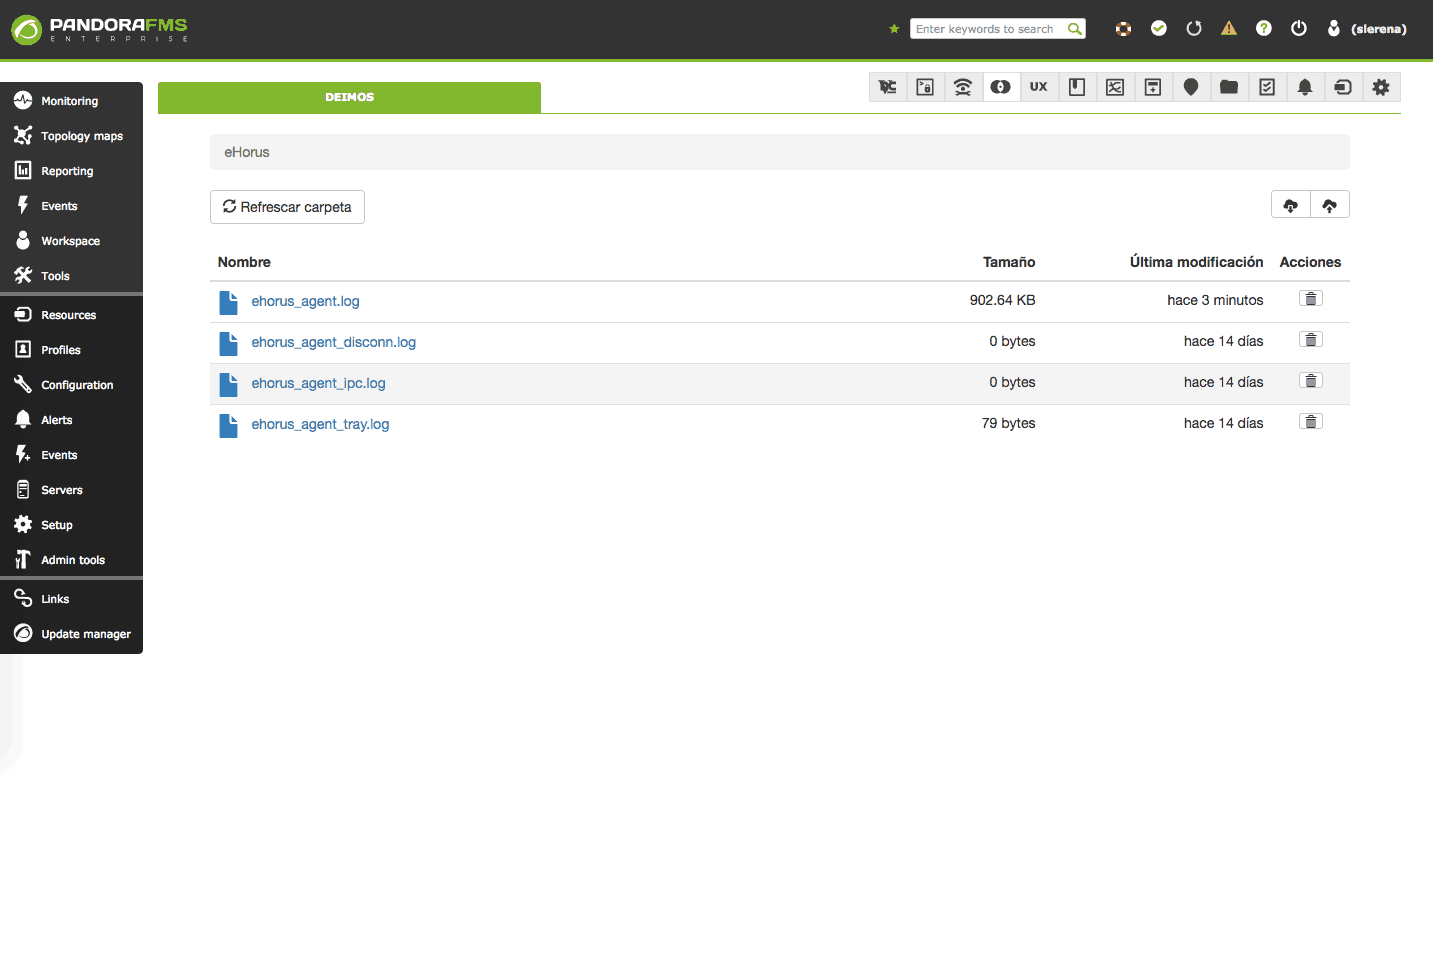
Task: Open the ehorus_agent_tray.log file link
Action: click(x=320, y=424)
